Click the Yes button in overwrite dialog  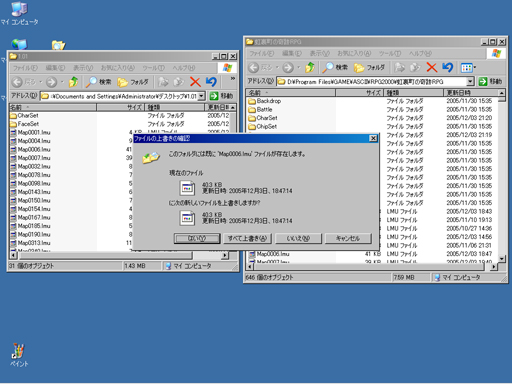pos(197,238)
